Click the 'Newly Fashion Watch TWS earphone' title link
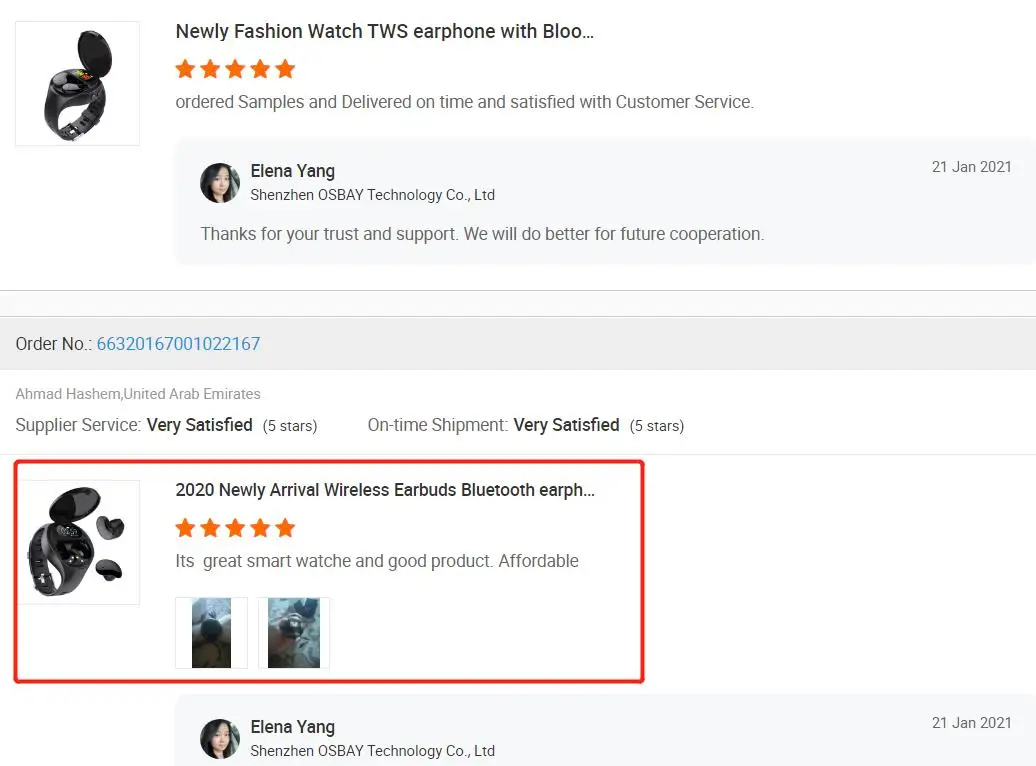Image resolution: width=1036 pixels, height=766 pixels. tap(385, 31)
